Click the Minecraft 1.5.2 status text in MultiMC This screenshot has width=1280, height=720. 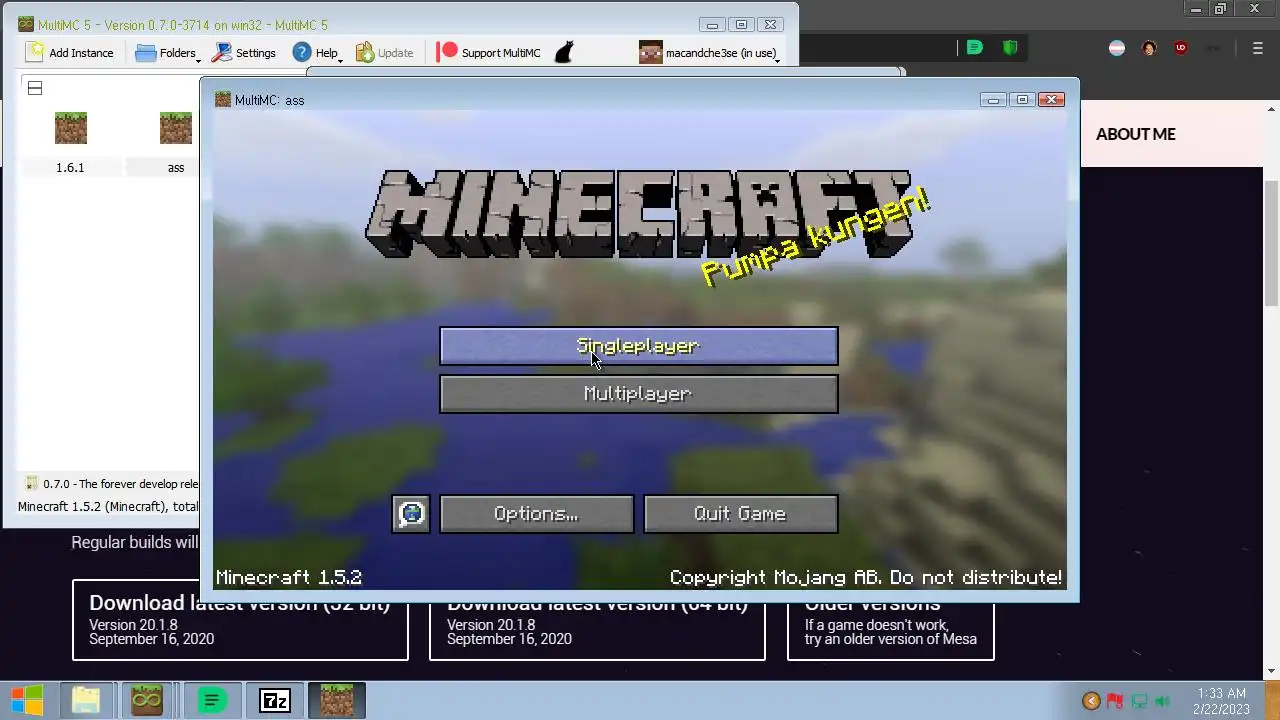(x=108, y=506)
